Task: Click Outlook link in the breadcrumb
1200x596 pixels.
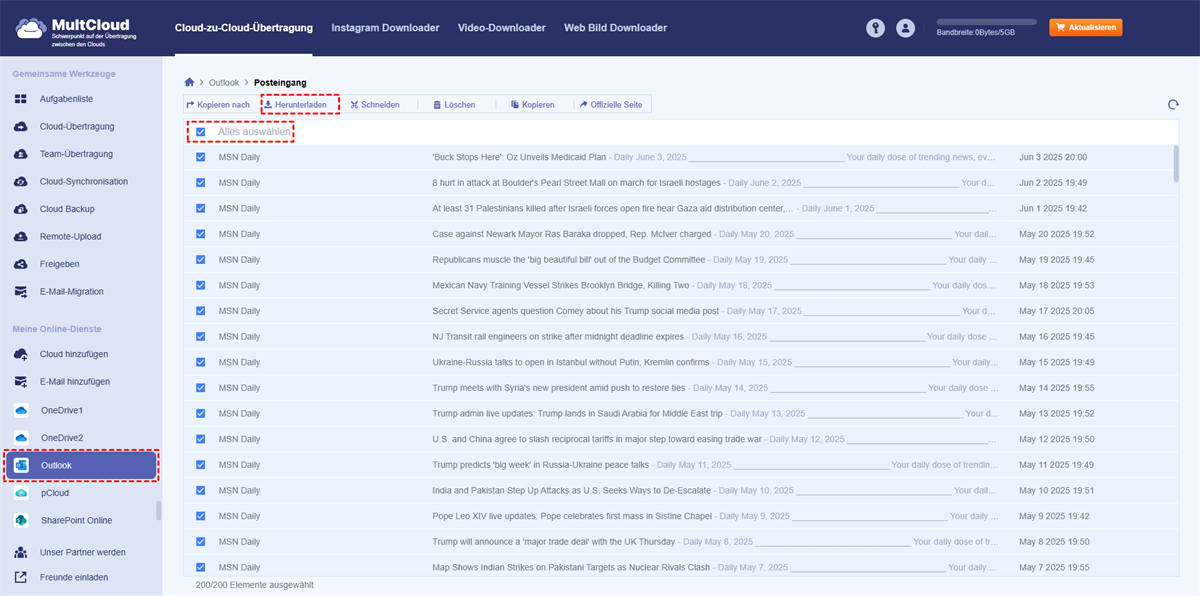Action: click(x=224, y=82)
